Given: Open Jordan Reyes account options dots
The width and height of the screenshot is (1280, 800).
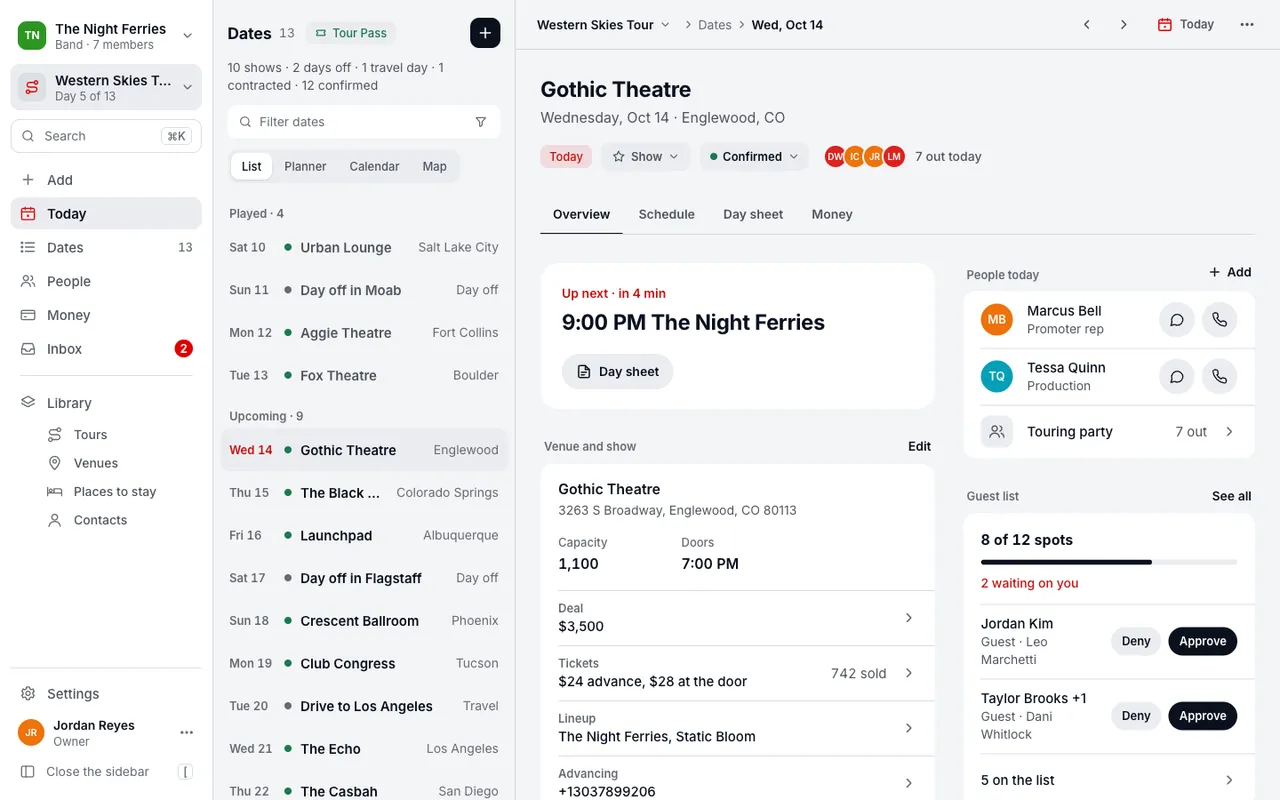Looking at the screenshot, I should [187, 733].
